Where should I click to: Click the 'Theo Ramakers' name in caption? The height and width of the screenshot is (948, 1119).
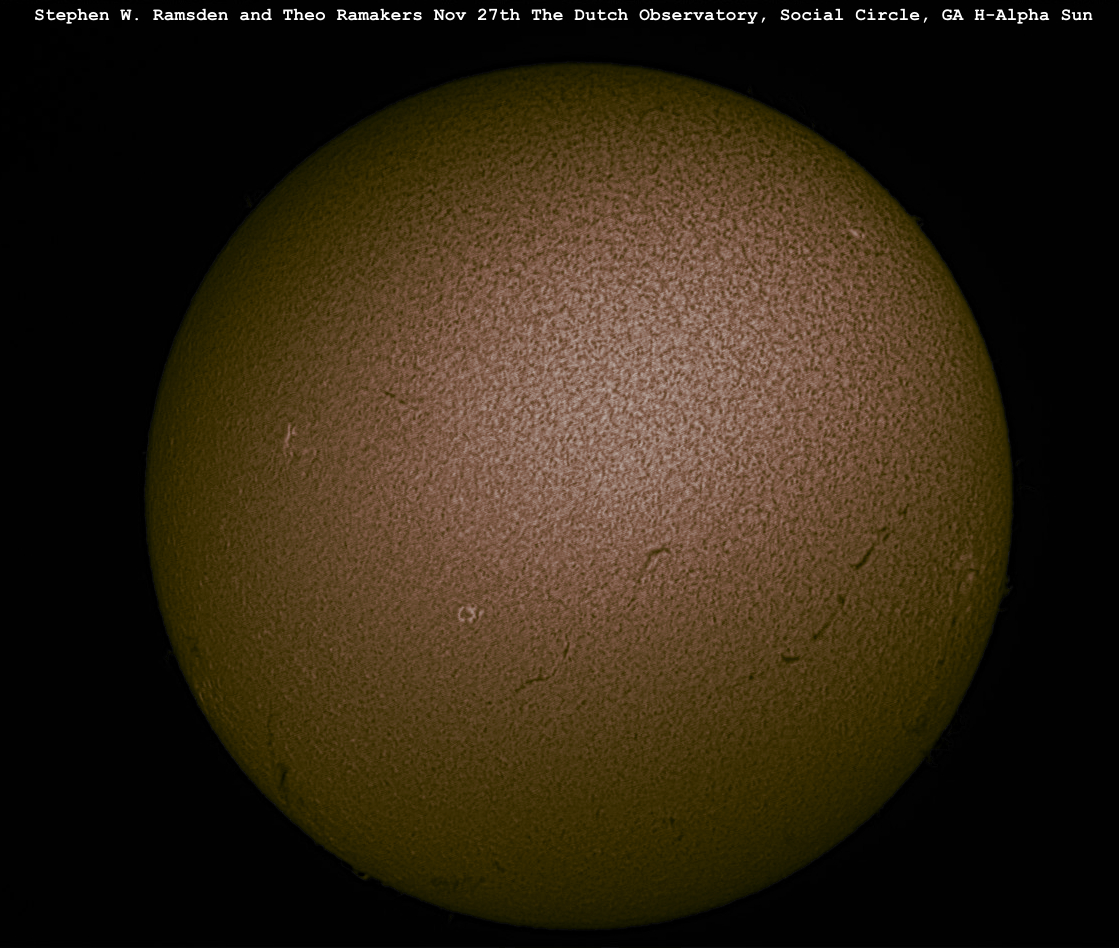tap(353, 15)
